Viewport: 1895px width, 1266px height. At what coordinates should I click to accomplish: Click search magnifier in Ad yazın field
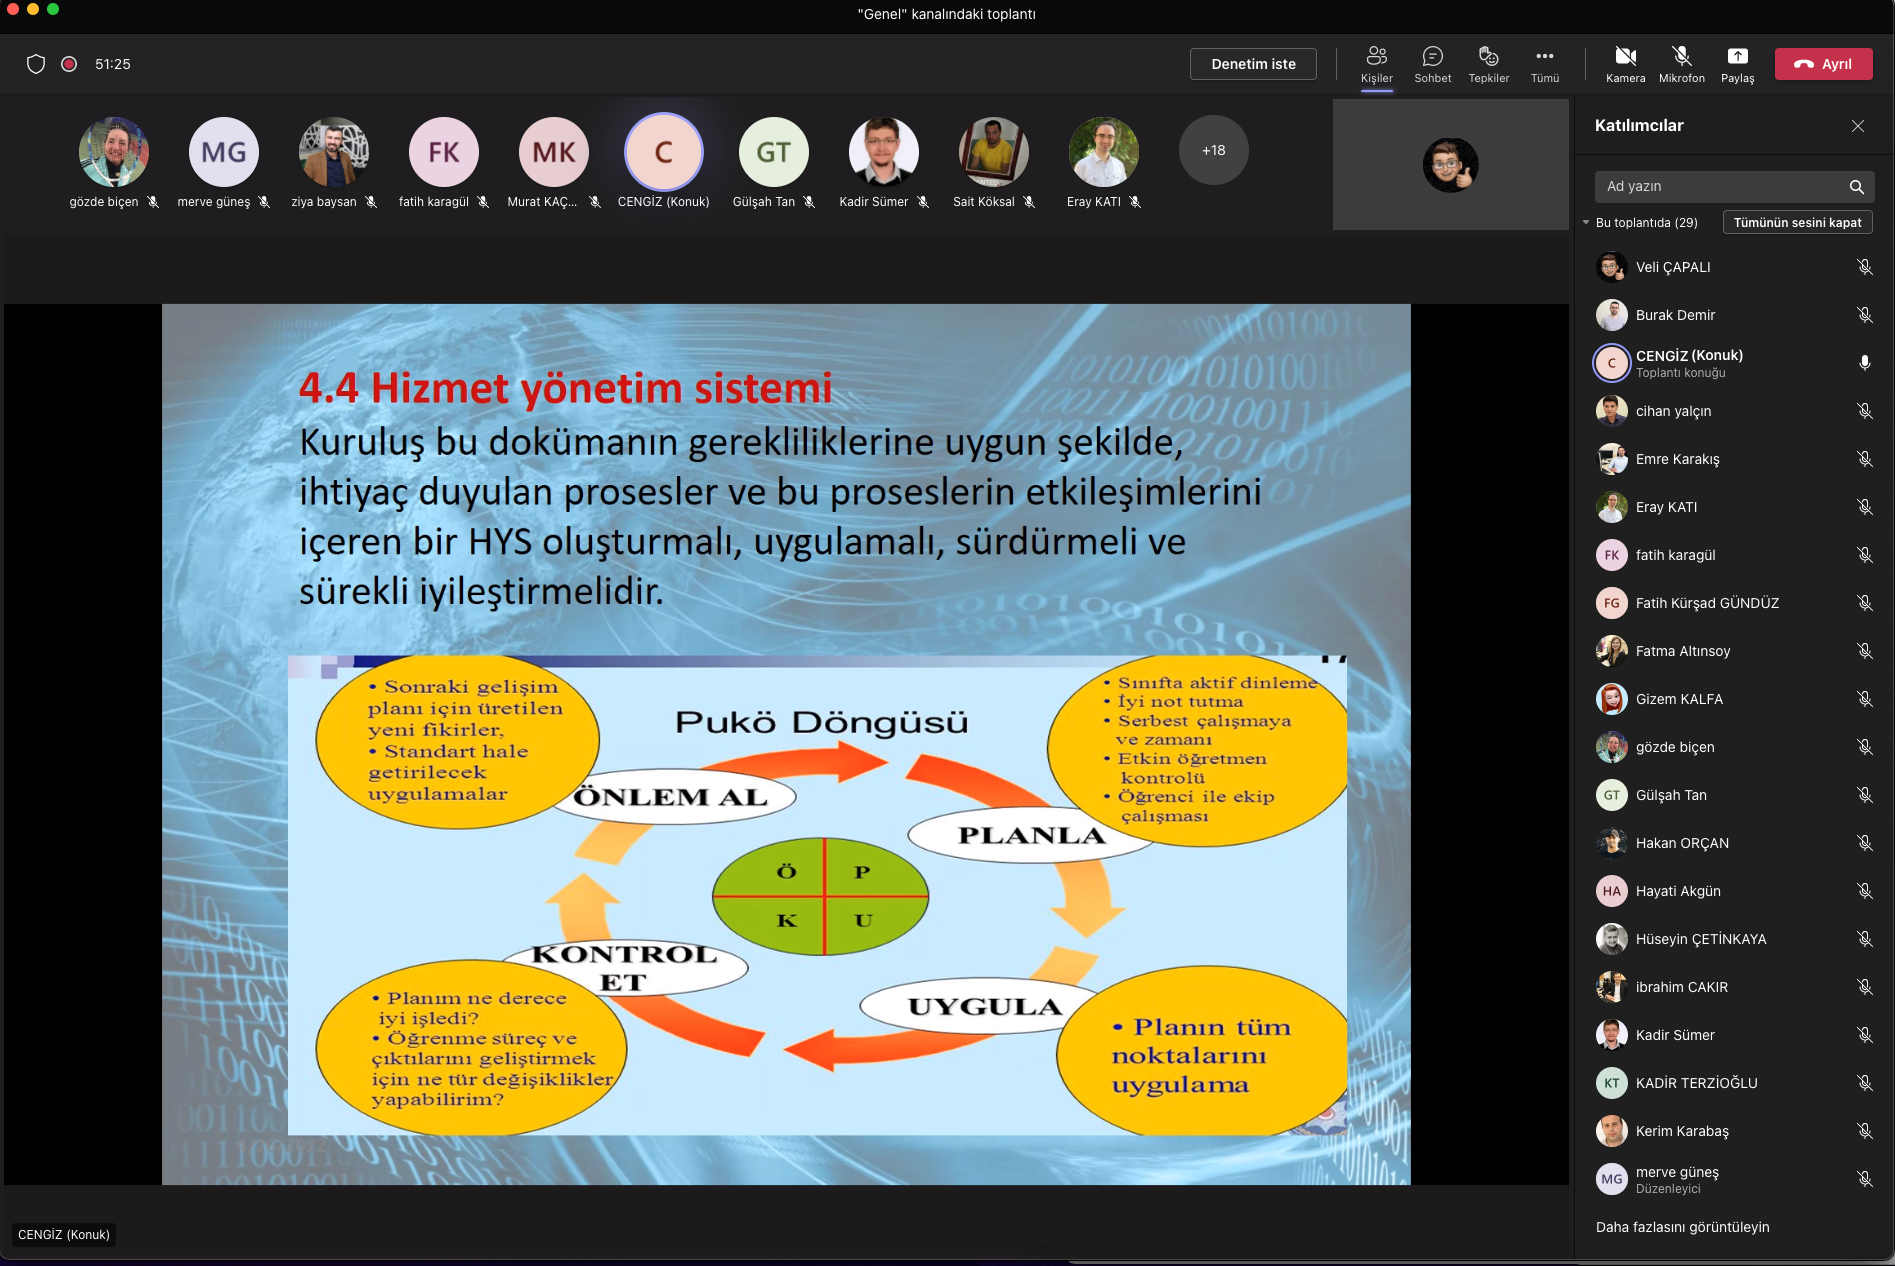[x=1856, y=187]
